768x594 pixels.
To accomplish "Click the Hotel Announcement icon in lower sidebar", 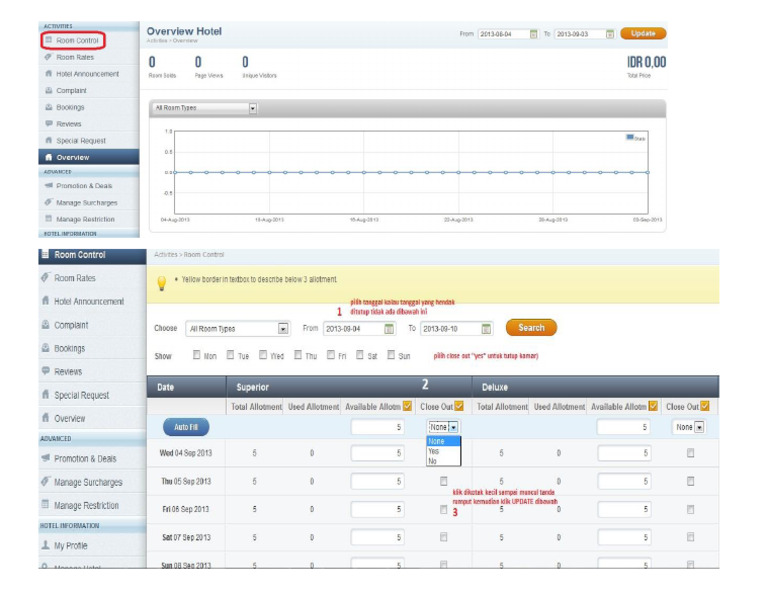I will 46,301.
